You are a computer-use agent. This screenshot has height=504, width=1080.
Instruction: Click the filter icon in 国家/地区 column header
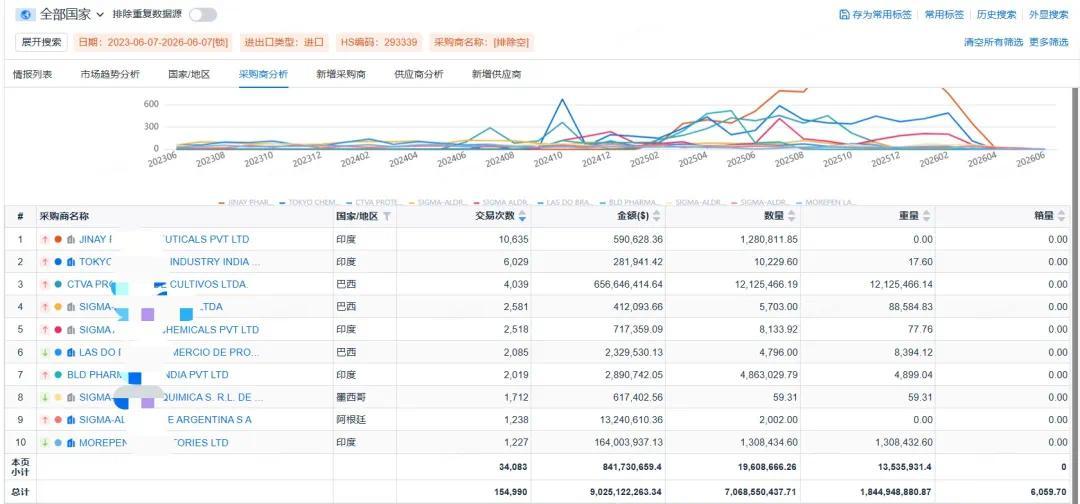coord(387,216)
